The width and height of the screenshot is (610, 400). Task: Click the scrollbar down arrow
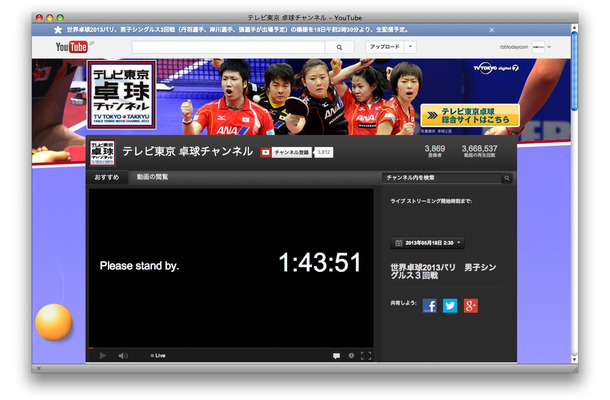click(x=574, y=360)
